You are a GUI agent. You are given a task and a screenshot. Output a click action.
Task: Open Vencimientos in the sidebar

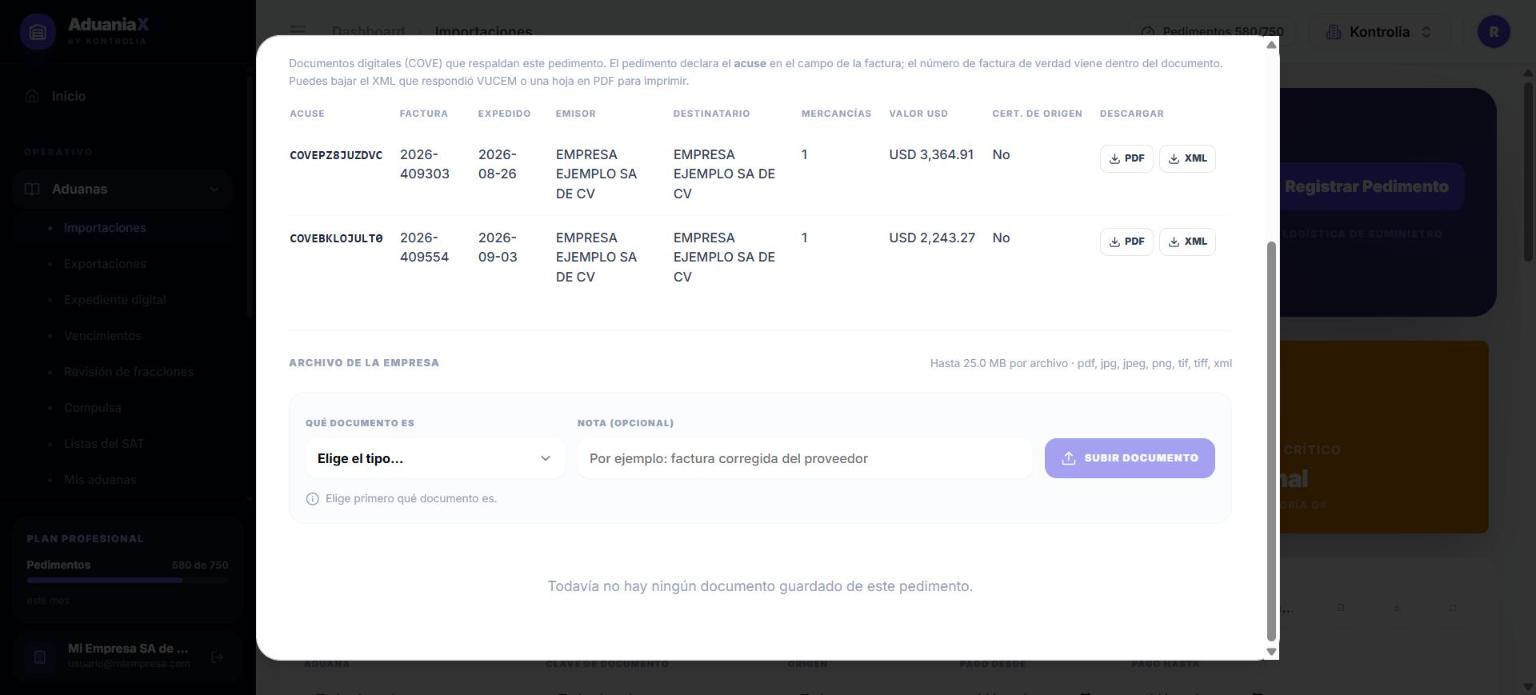click(103, 336)
